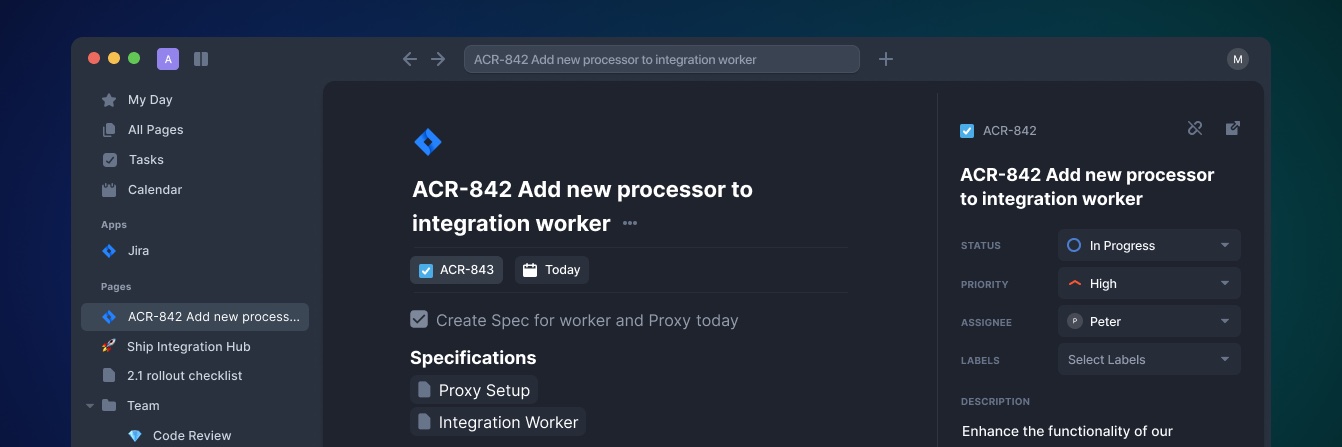This screenshot has height=447, width=1342.
Task: Click the address bar with page title
Action: [662, 59]
